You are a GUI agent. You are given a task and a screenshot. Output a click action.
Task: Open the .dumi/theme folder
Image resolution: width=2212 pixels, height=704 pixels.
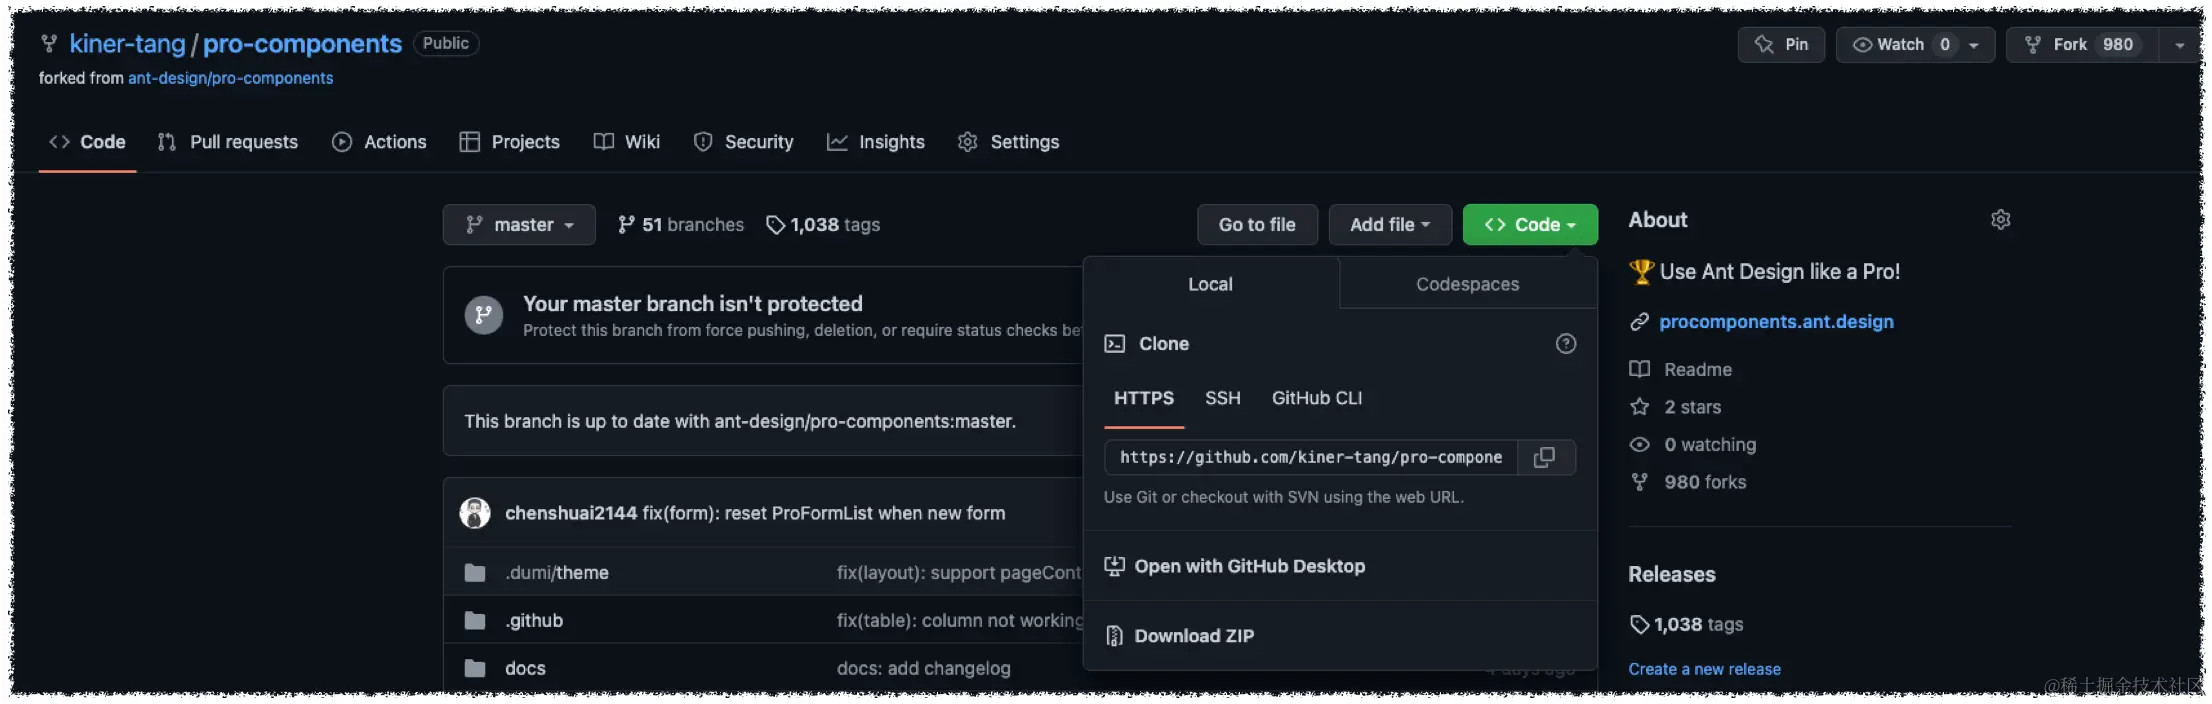tap(557, 573)
